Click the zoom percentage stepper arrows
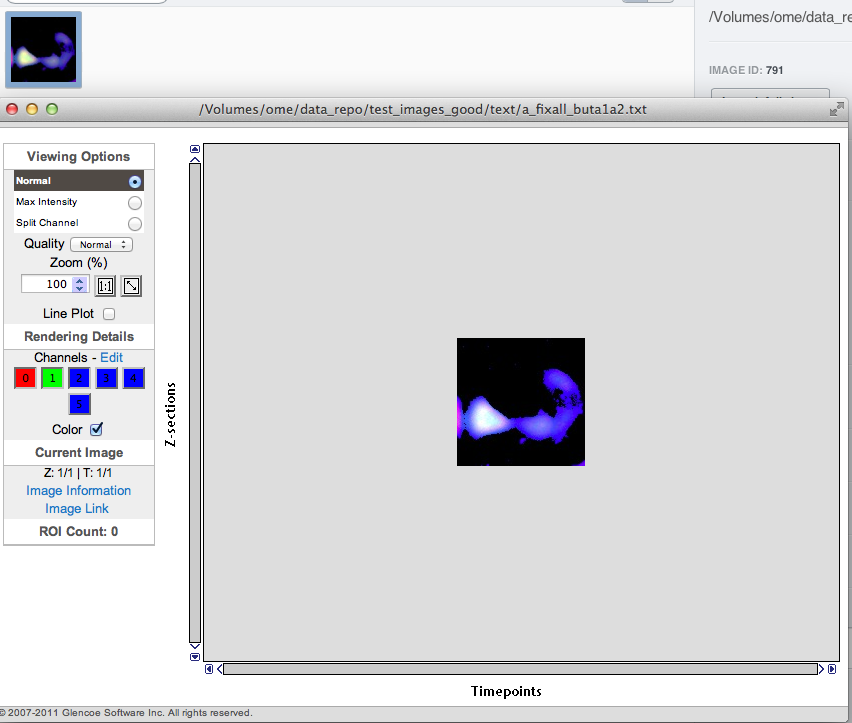 click(80, 285)
